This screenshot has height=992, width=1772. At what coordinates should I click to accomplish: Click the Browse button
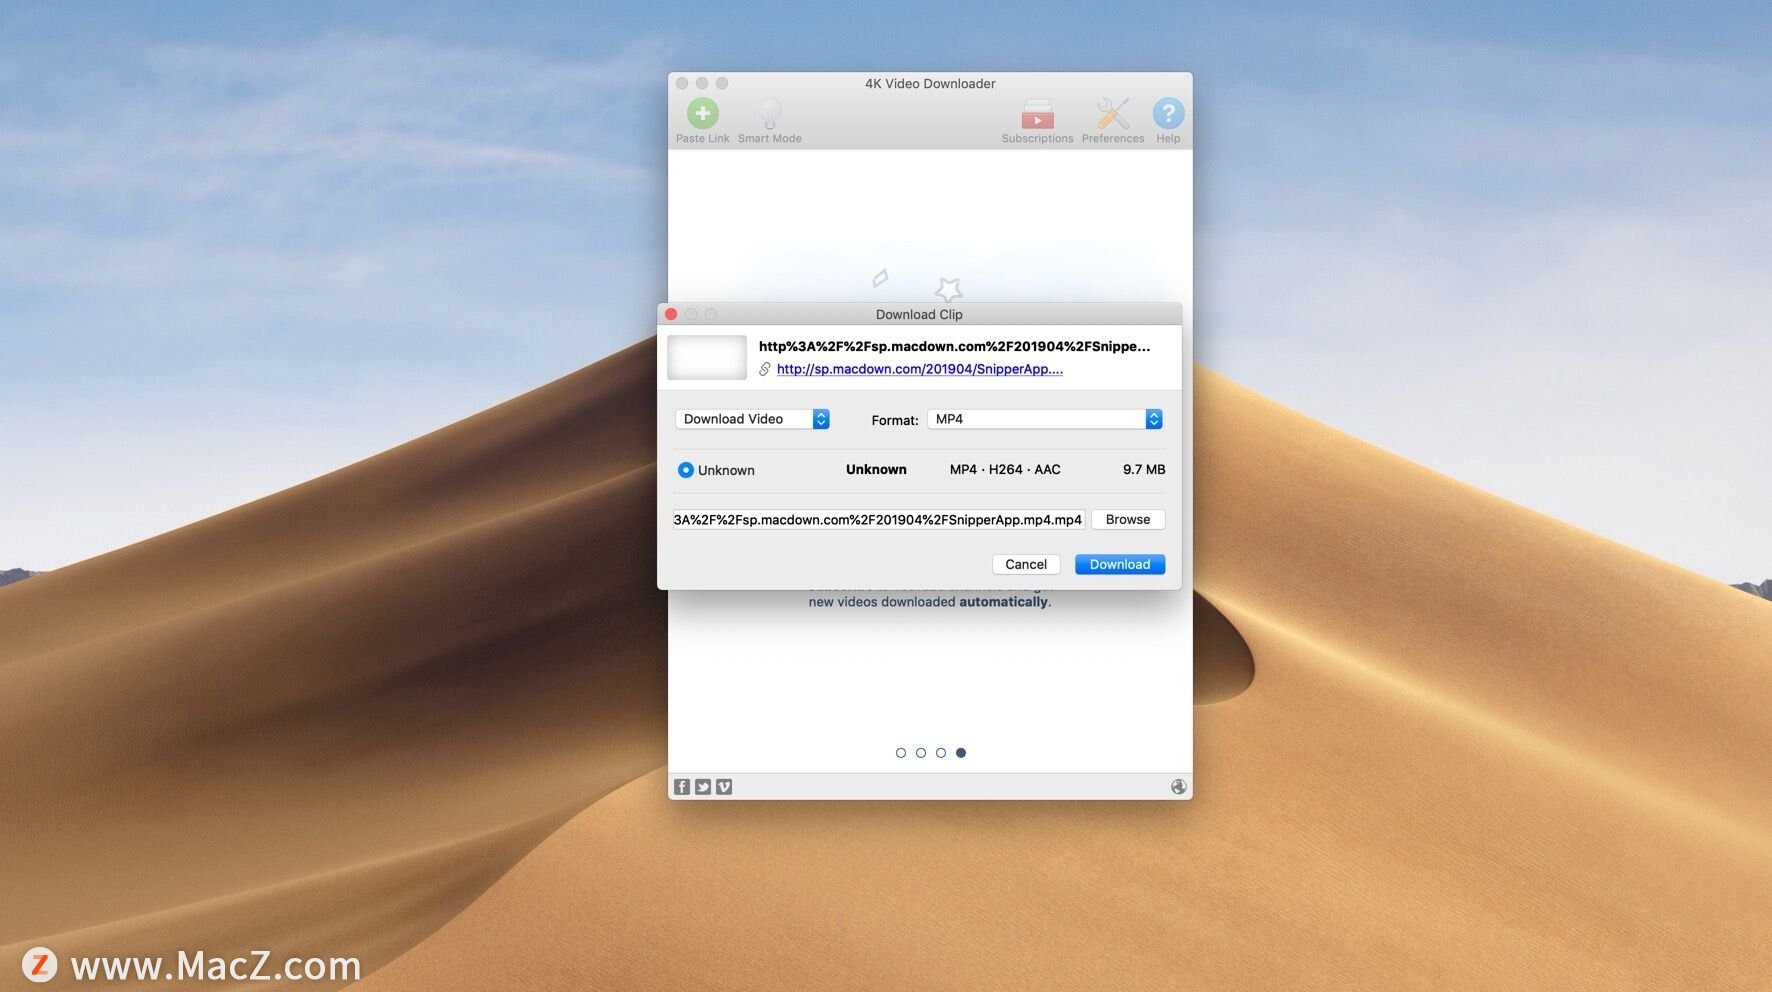(1128, 519)
